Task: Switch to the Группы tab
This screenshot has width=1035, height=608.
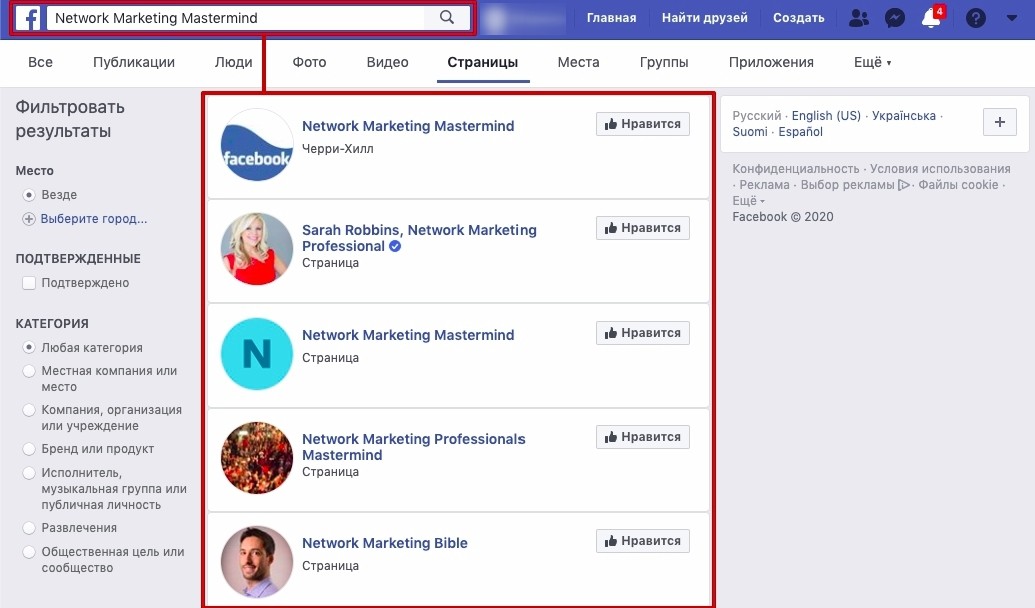Action: coord(663,62)
